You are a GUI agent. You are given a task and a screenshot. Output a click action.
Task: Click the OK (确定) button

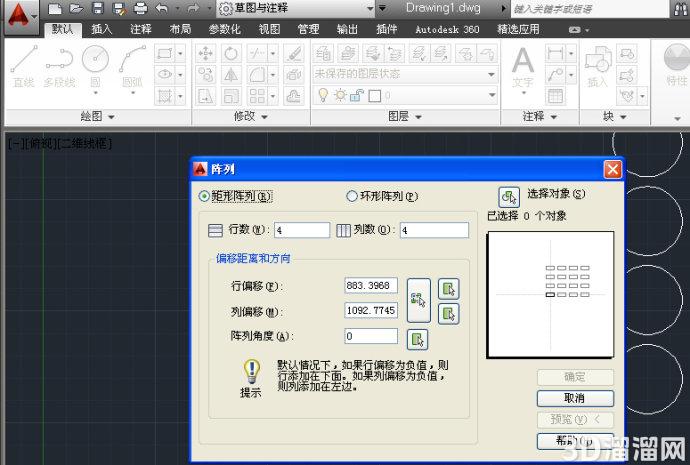point(575,377)
